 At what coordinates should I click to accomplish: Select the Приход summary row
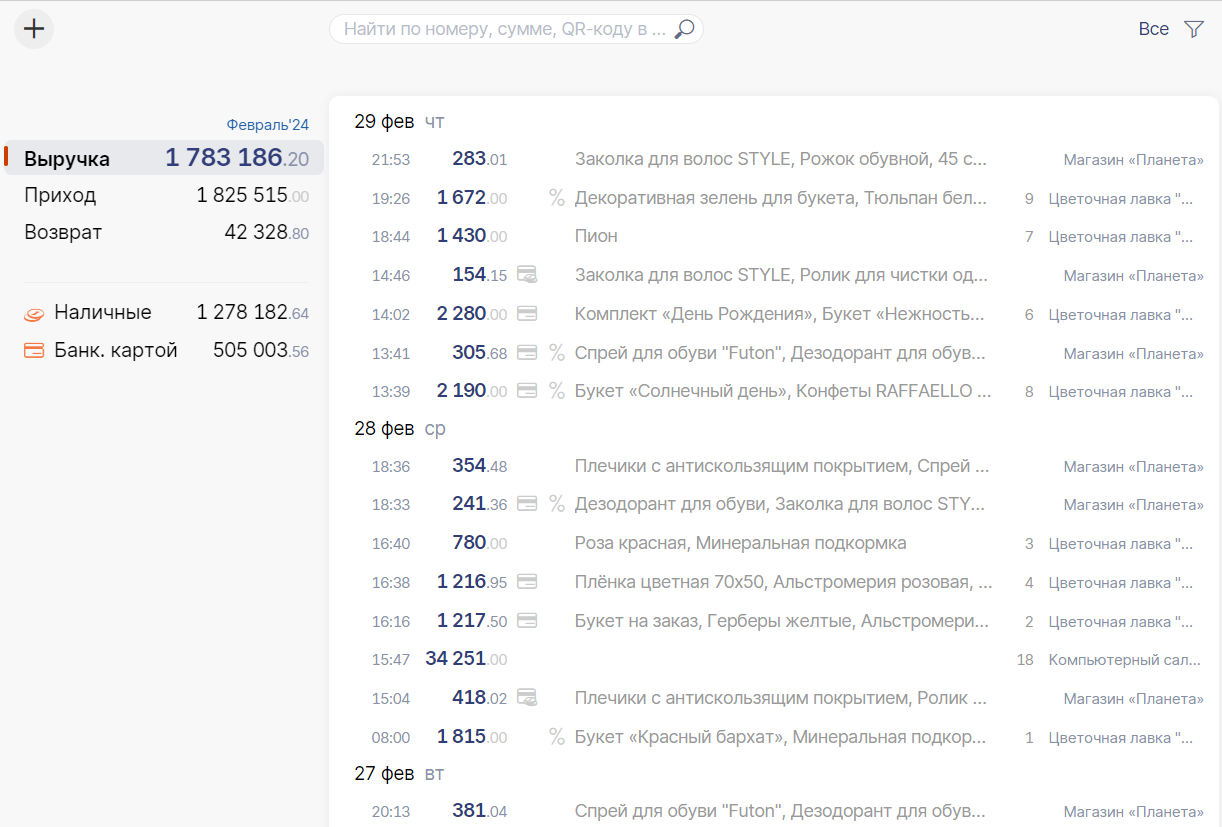[165, 195]
